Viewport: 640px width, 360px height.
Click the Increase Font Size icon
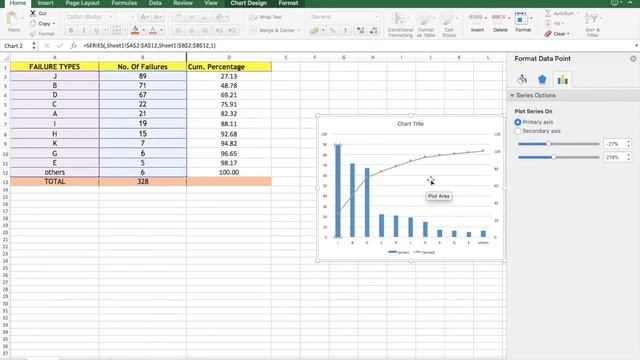click(x=144, y=17)
